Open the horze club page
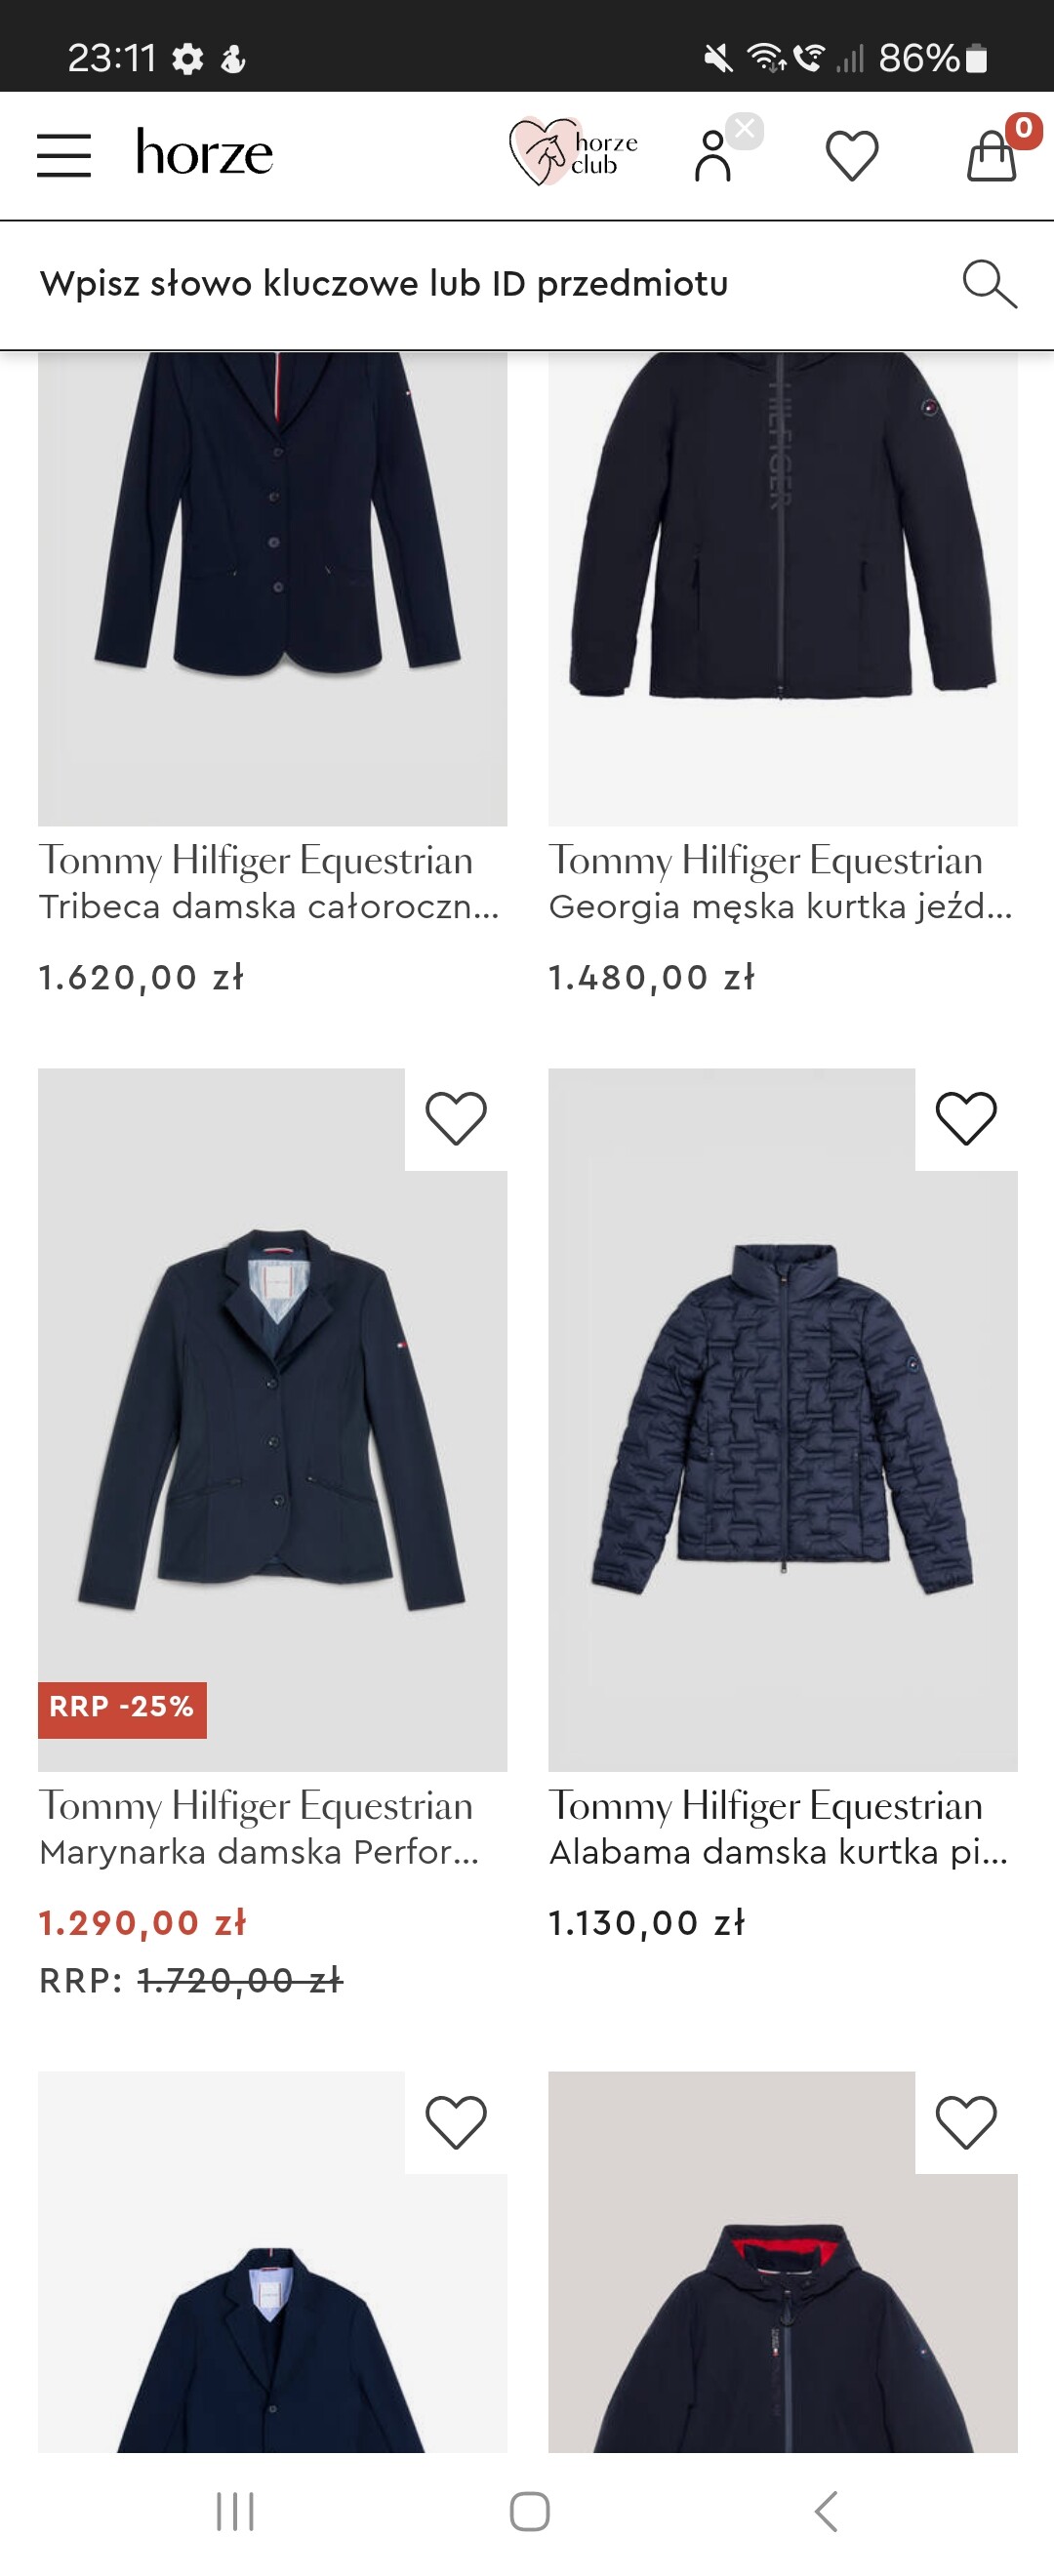Viewport: 1054px width, 2576px height. tap(573, 153)
